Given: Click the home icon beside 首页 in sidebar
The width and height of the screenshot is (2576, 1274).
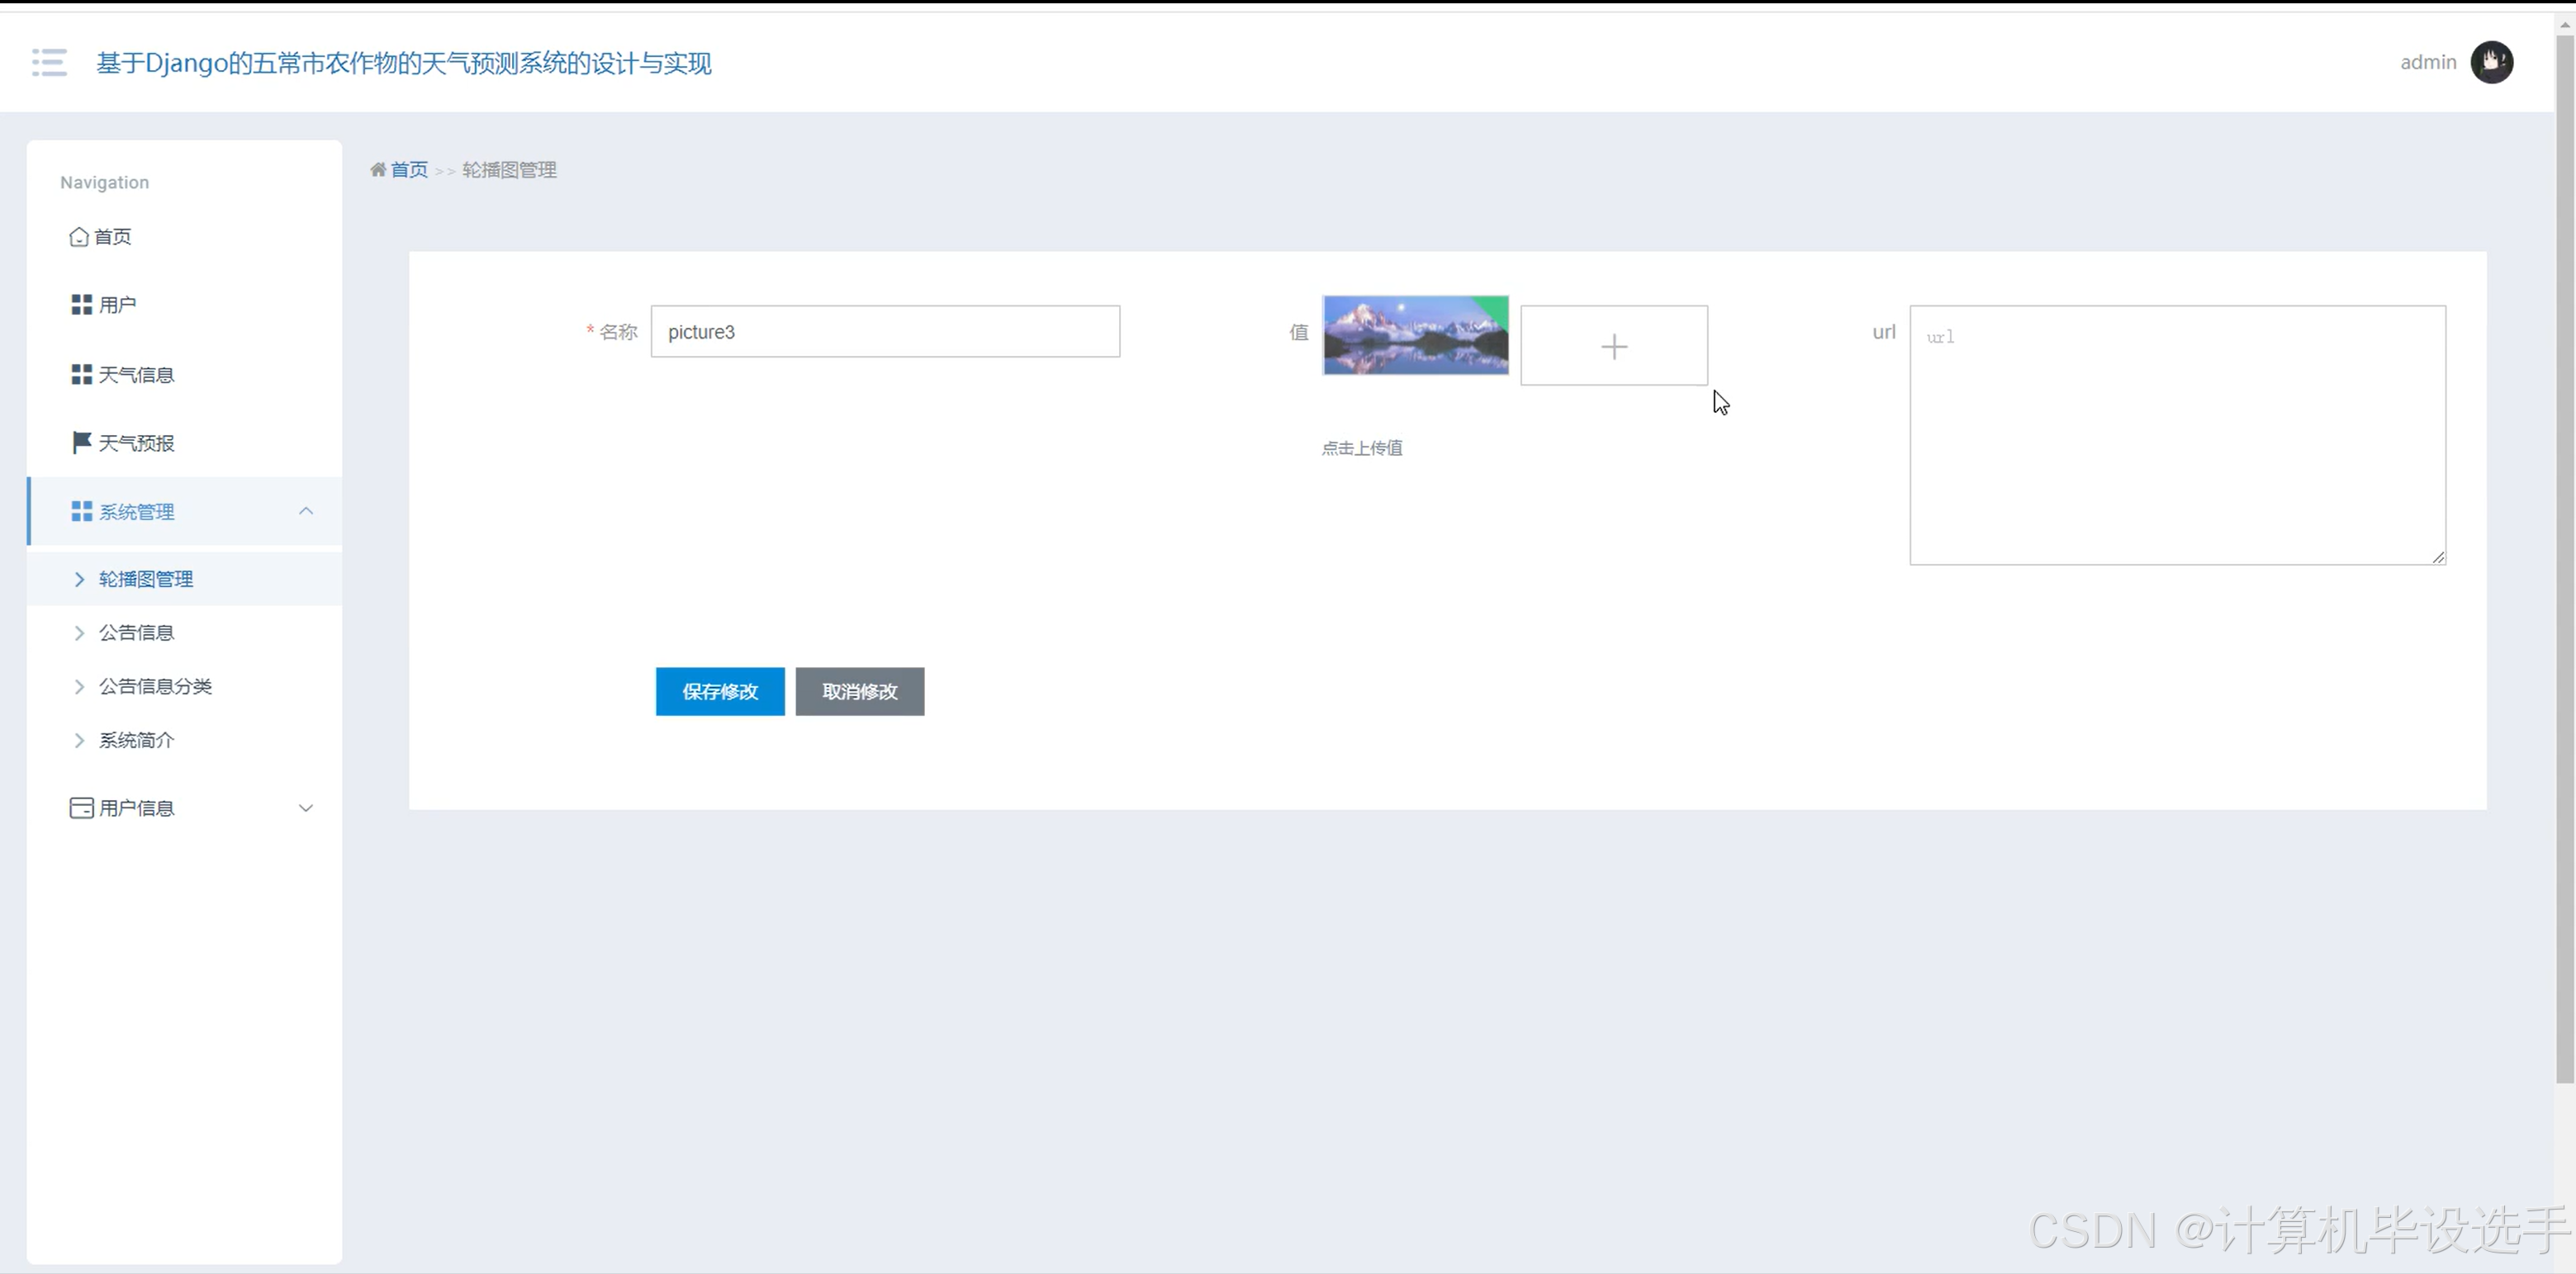Looking at the screenshot, I should coord(79,237).
